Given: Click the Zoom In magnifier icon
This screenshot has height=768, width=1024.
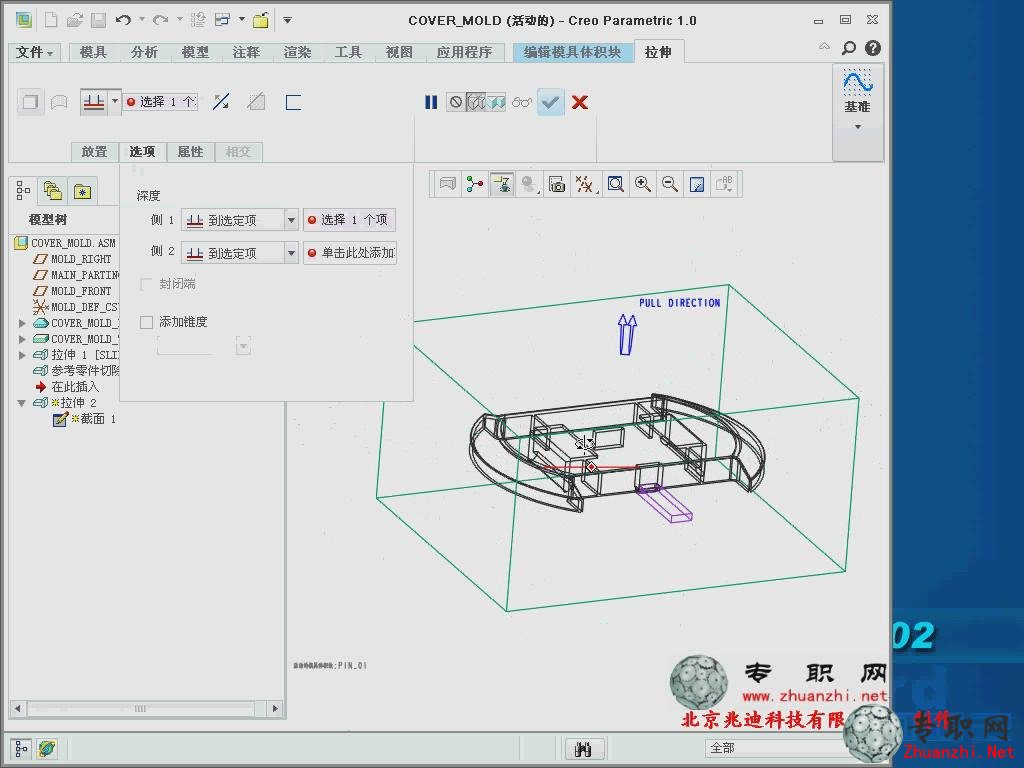Looking at the screenshot, I should [643, 184].
